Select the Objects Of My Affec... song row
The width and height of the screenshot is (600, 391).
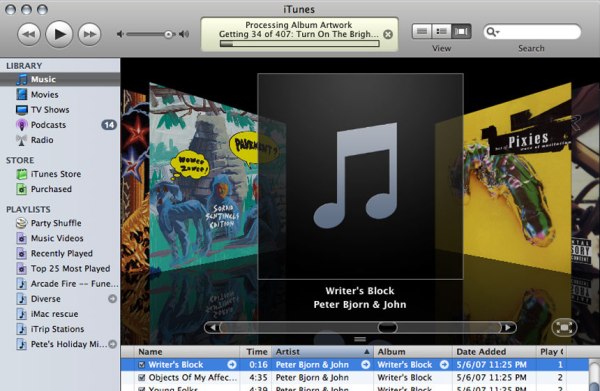355,378
